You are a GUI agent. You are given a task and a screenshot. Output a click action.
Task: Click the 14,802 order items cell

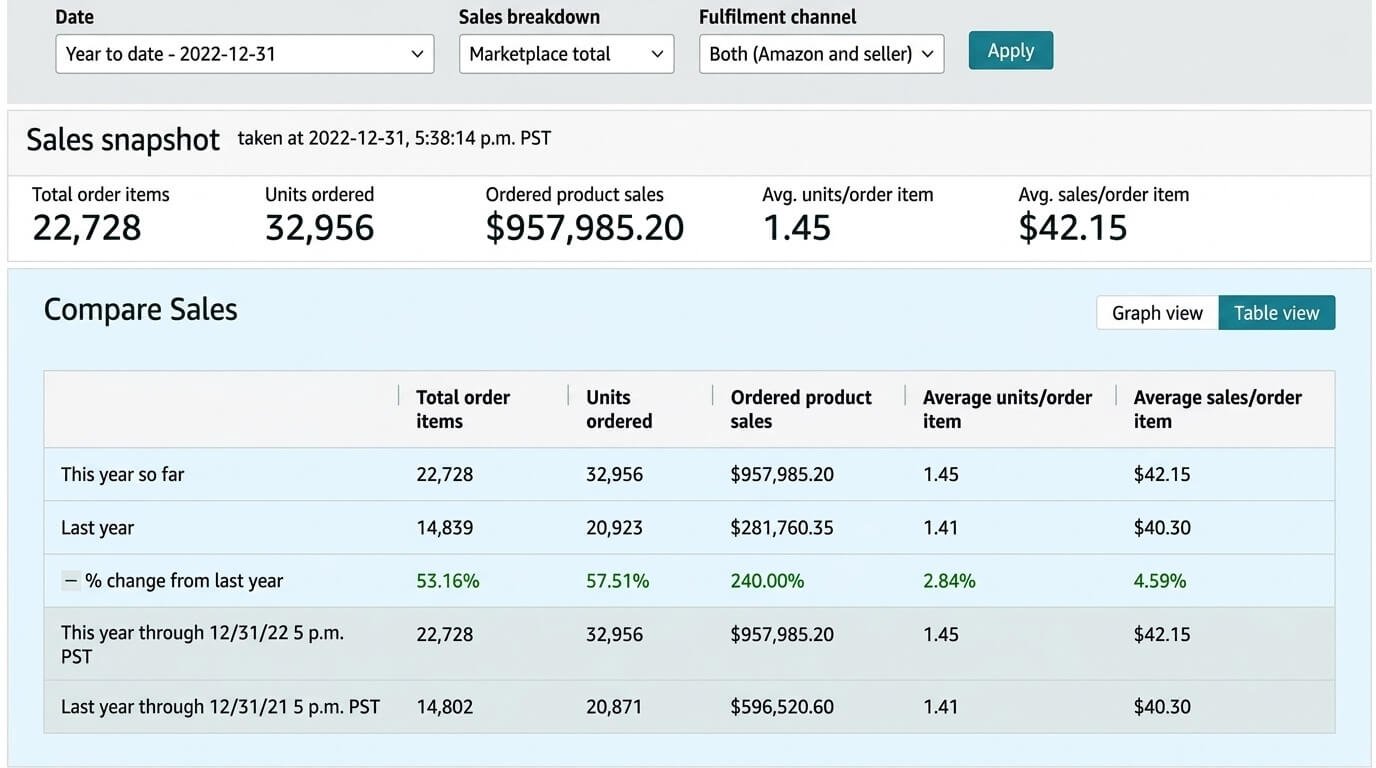(445, 707)
